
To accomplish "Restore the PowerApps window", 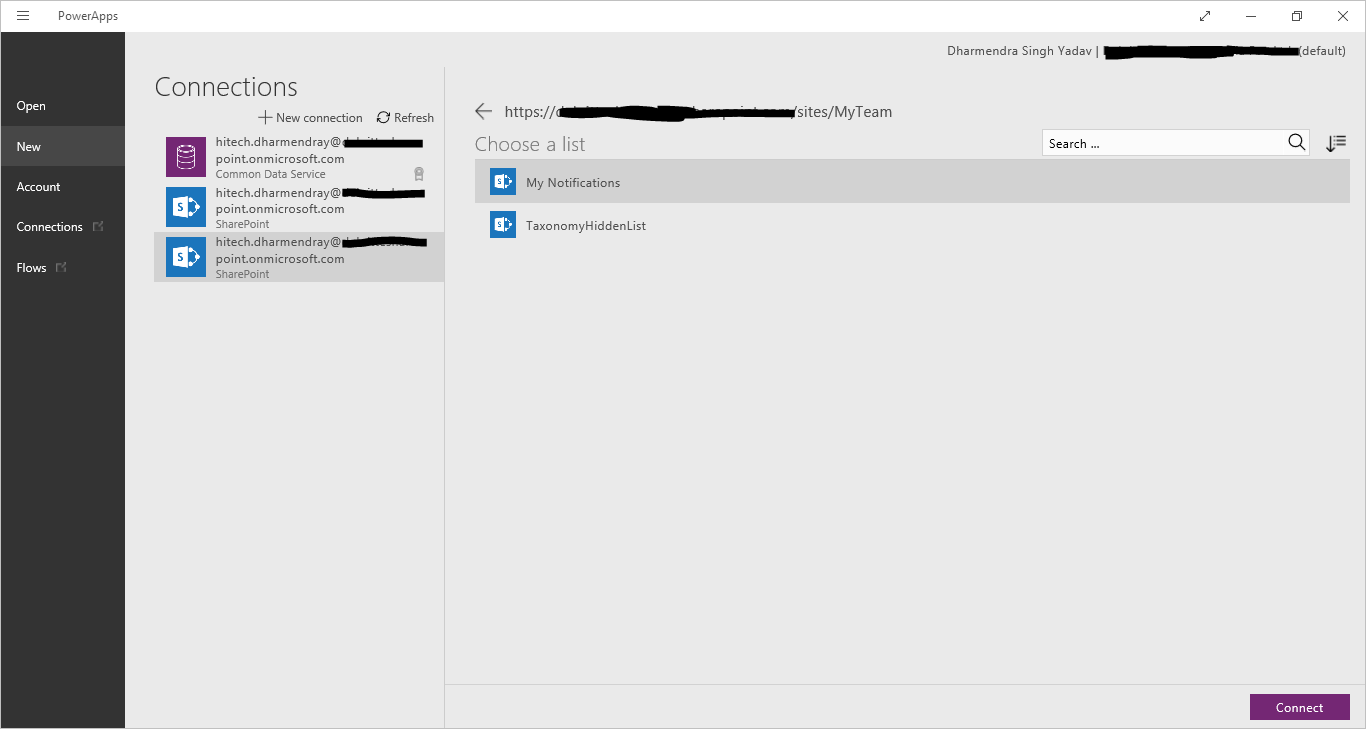I will click(1297, 16).
